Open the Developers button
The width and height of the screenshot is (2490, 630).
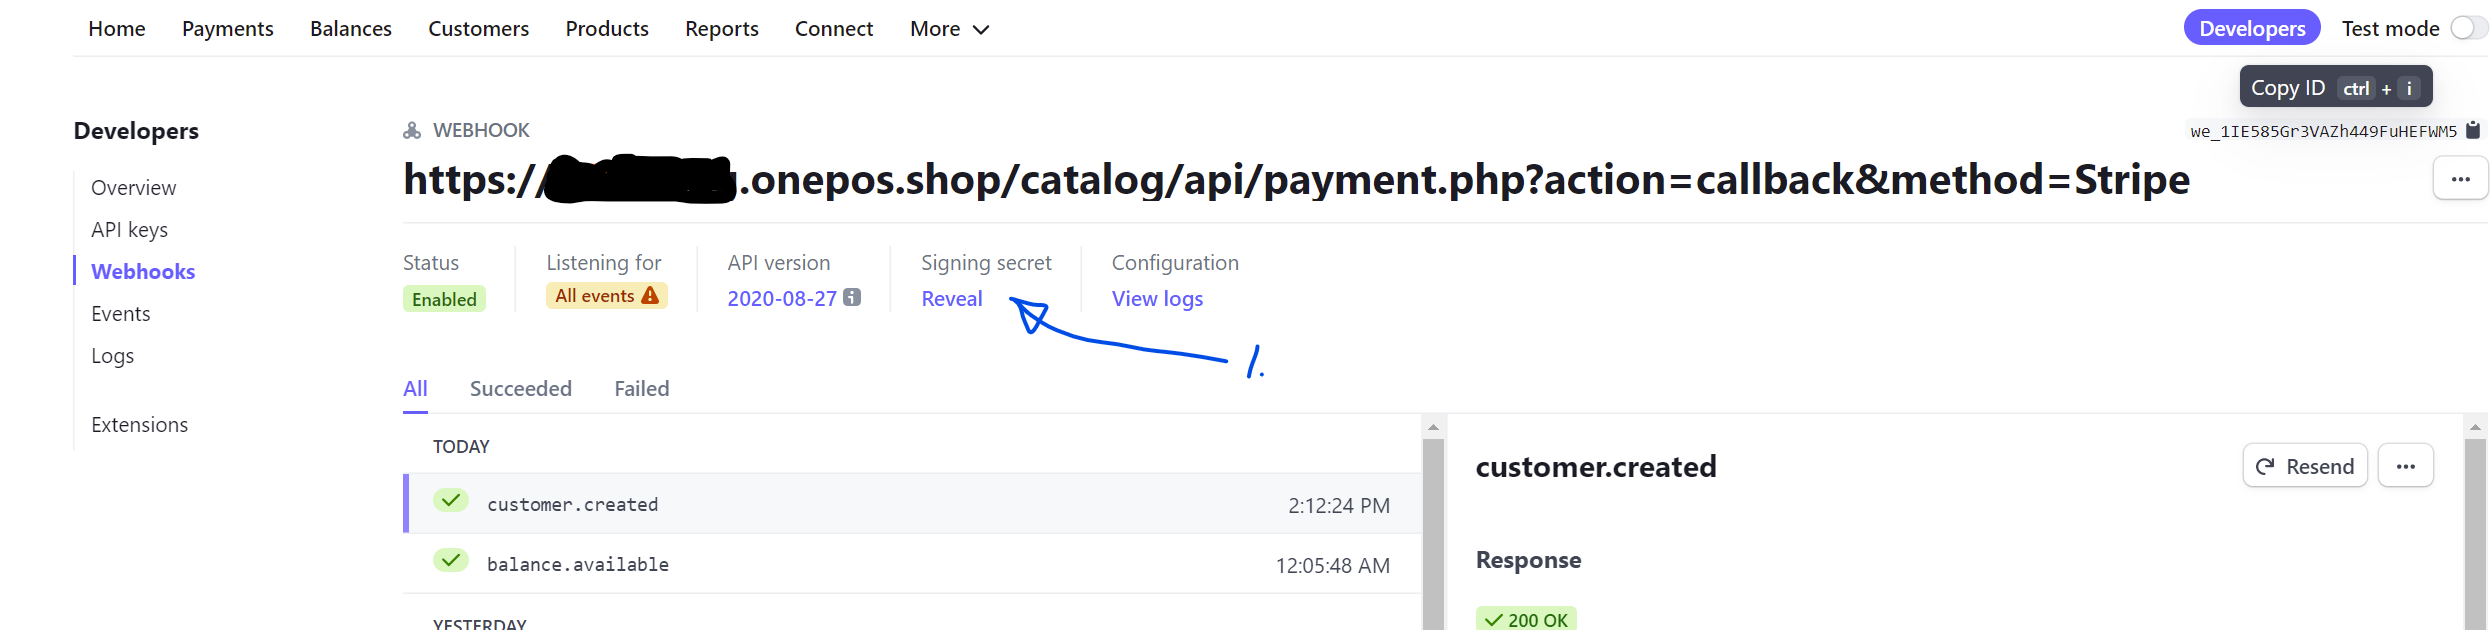pyautogui.click(x=2252, y=28)
